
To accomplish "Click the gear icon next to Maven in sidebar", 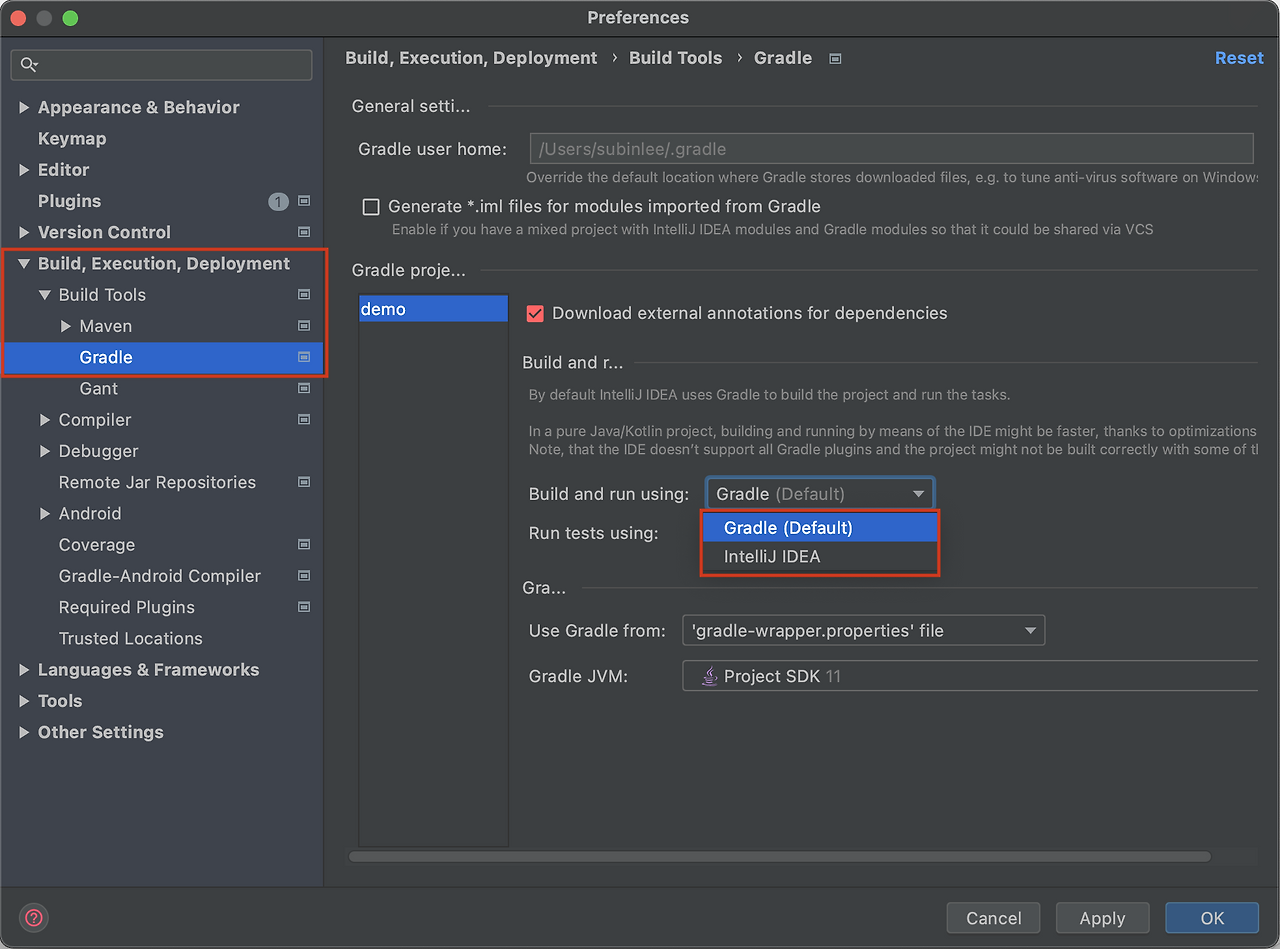I will coord(303,325).
